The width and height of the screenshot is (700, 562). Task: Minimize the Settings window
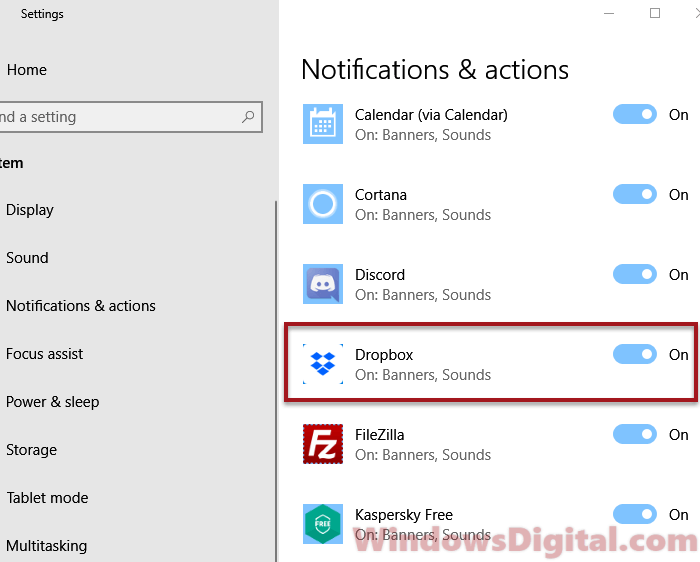[x=609, y=13]
